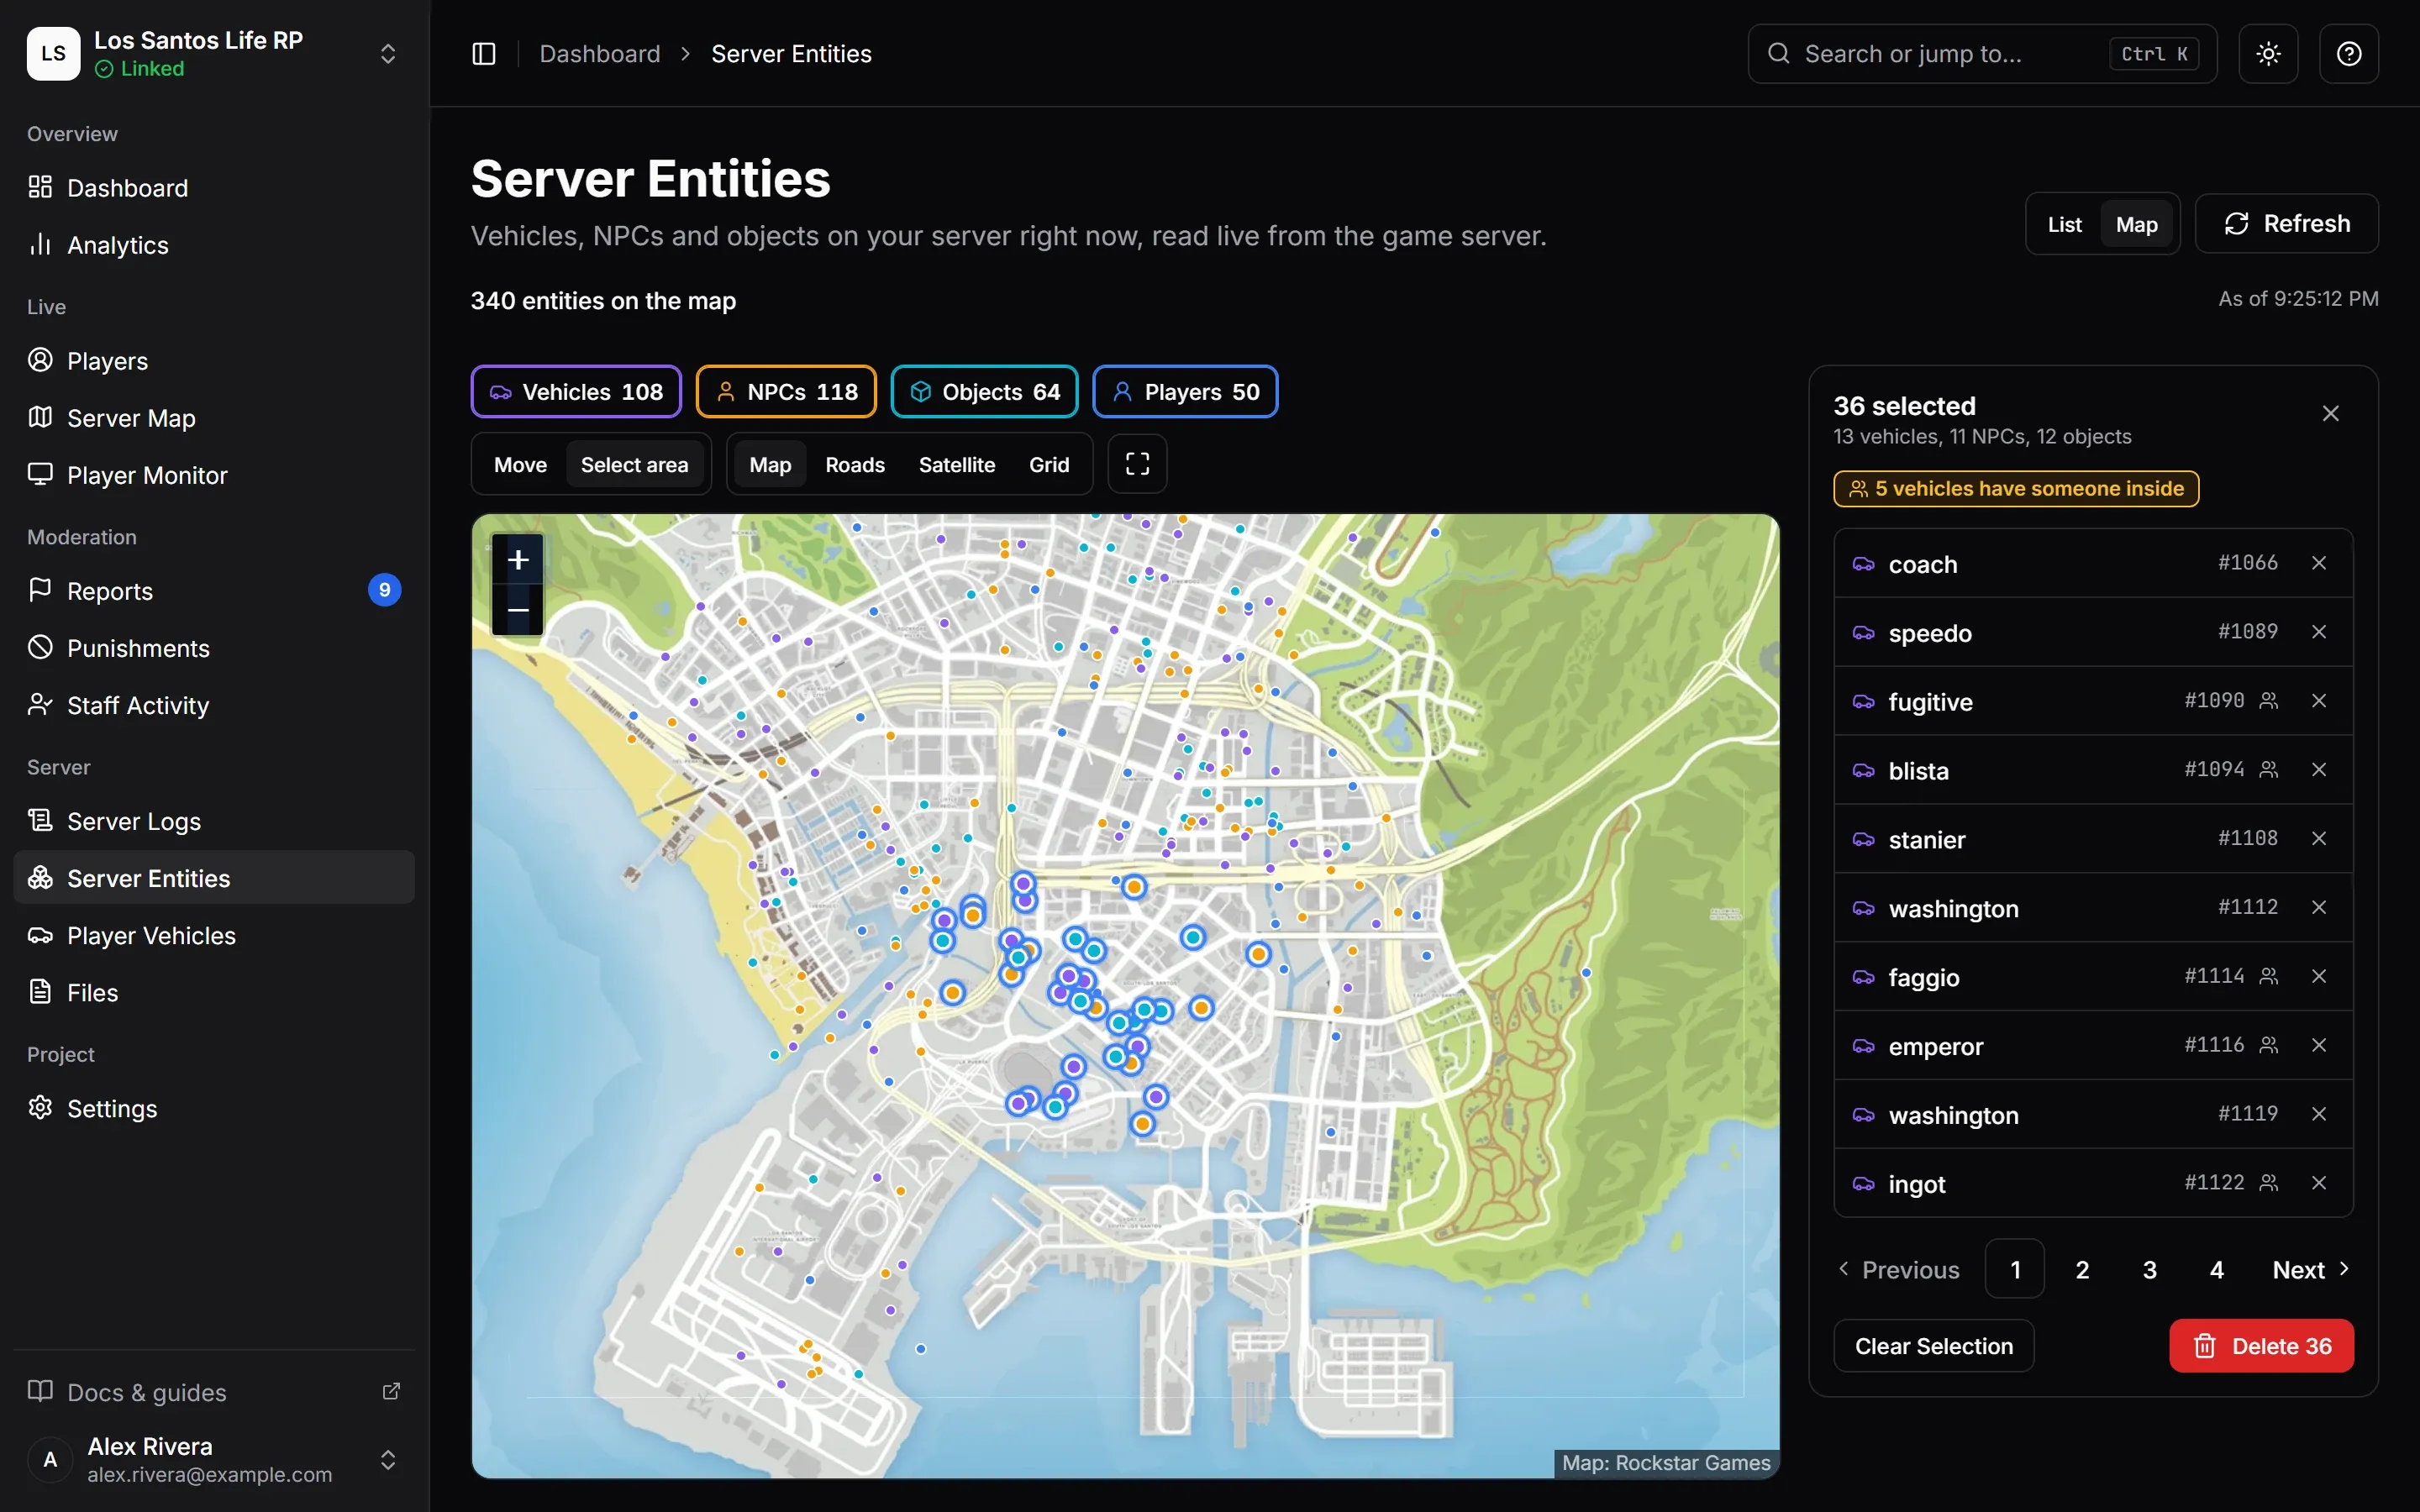This screenshot has width=2420, height=1512.
Task: Open Player Vehicles in sidebar
Action: (214, 935)
